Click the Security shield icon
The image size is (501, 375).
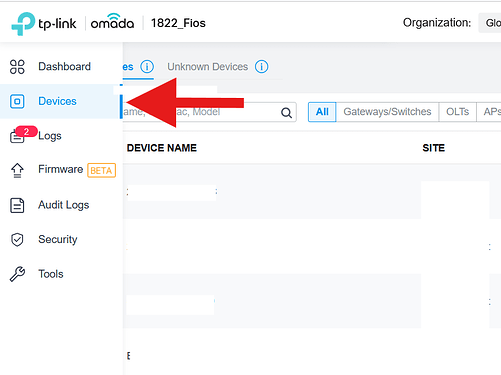click(17, 240)
